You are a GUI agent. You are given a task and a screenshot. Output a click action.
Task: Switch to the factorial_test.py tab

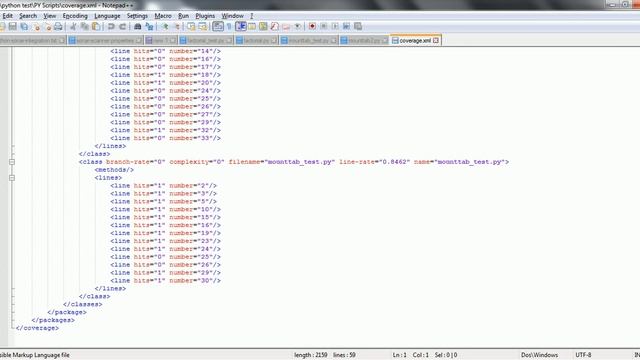(x=206, y=40)
